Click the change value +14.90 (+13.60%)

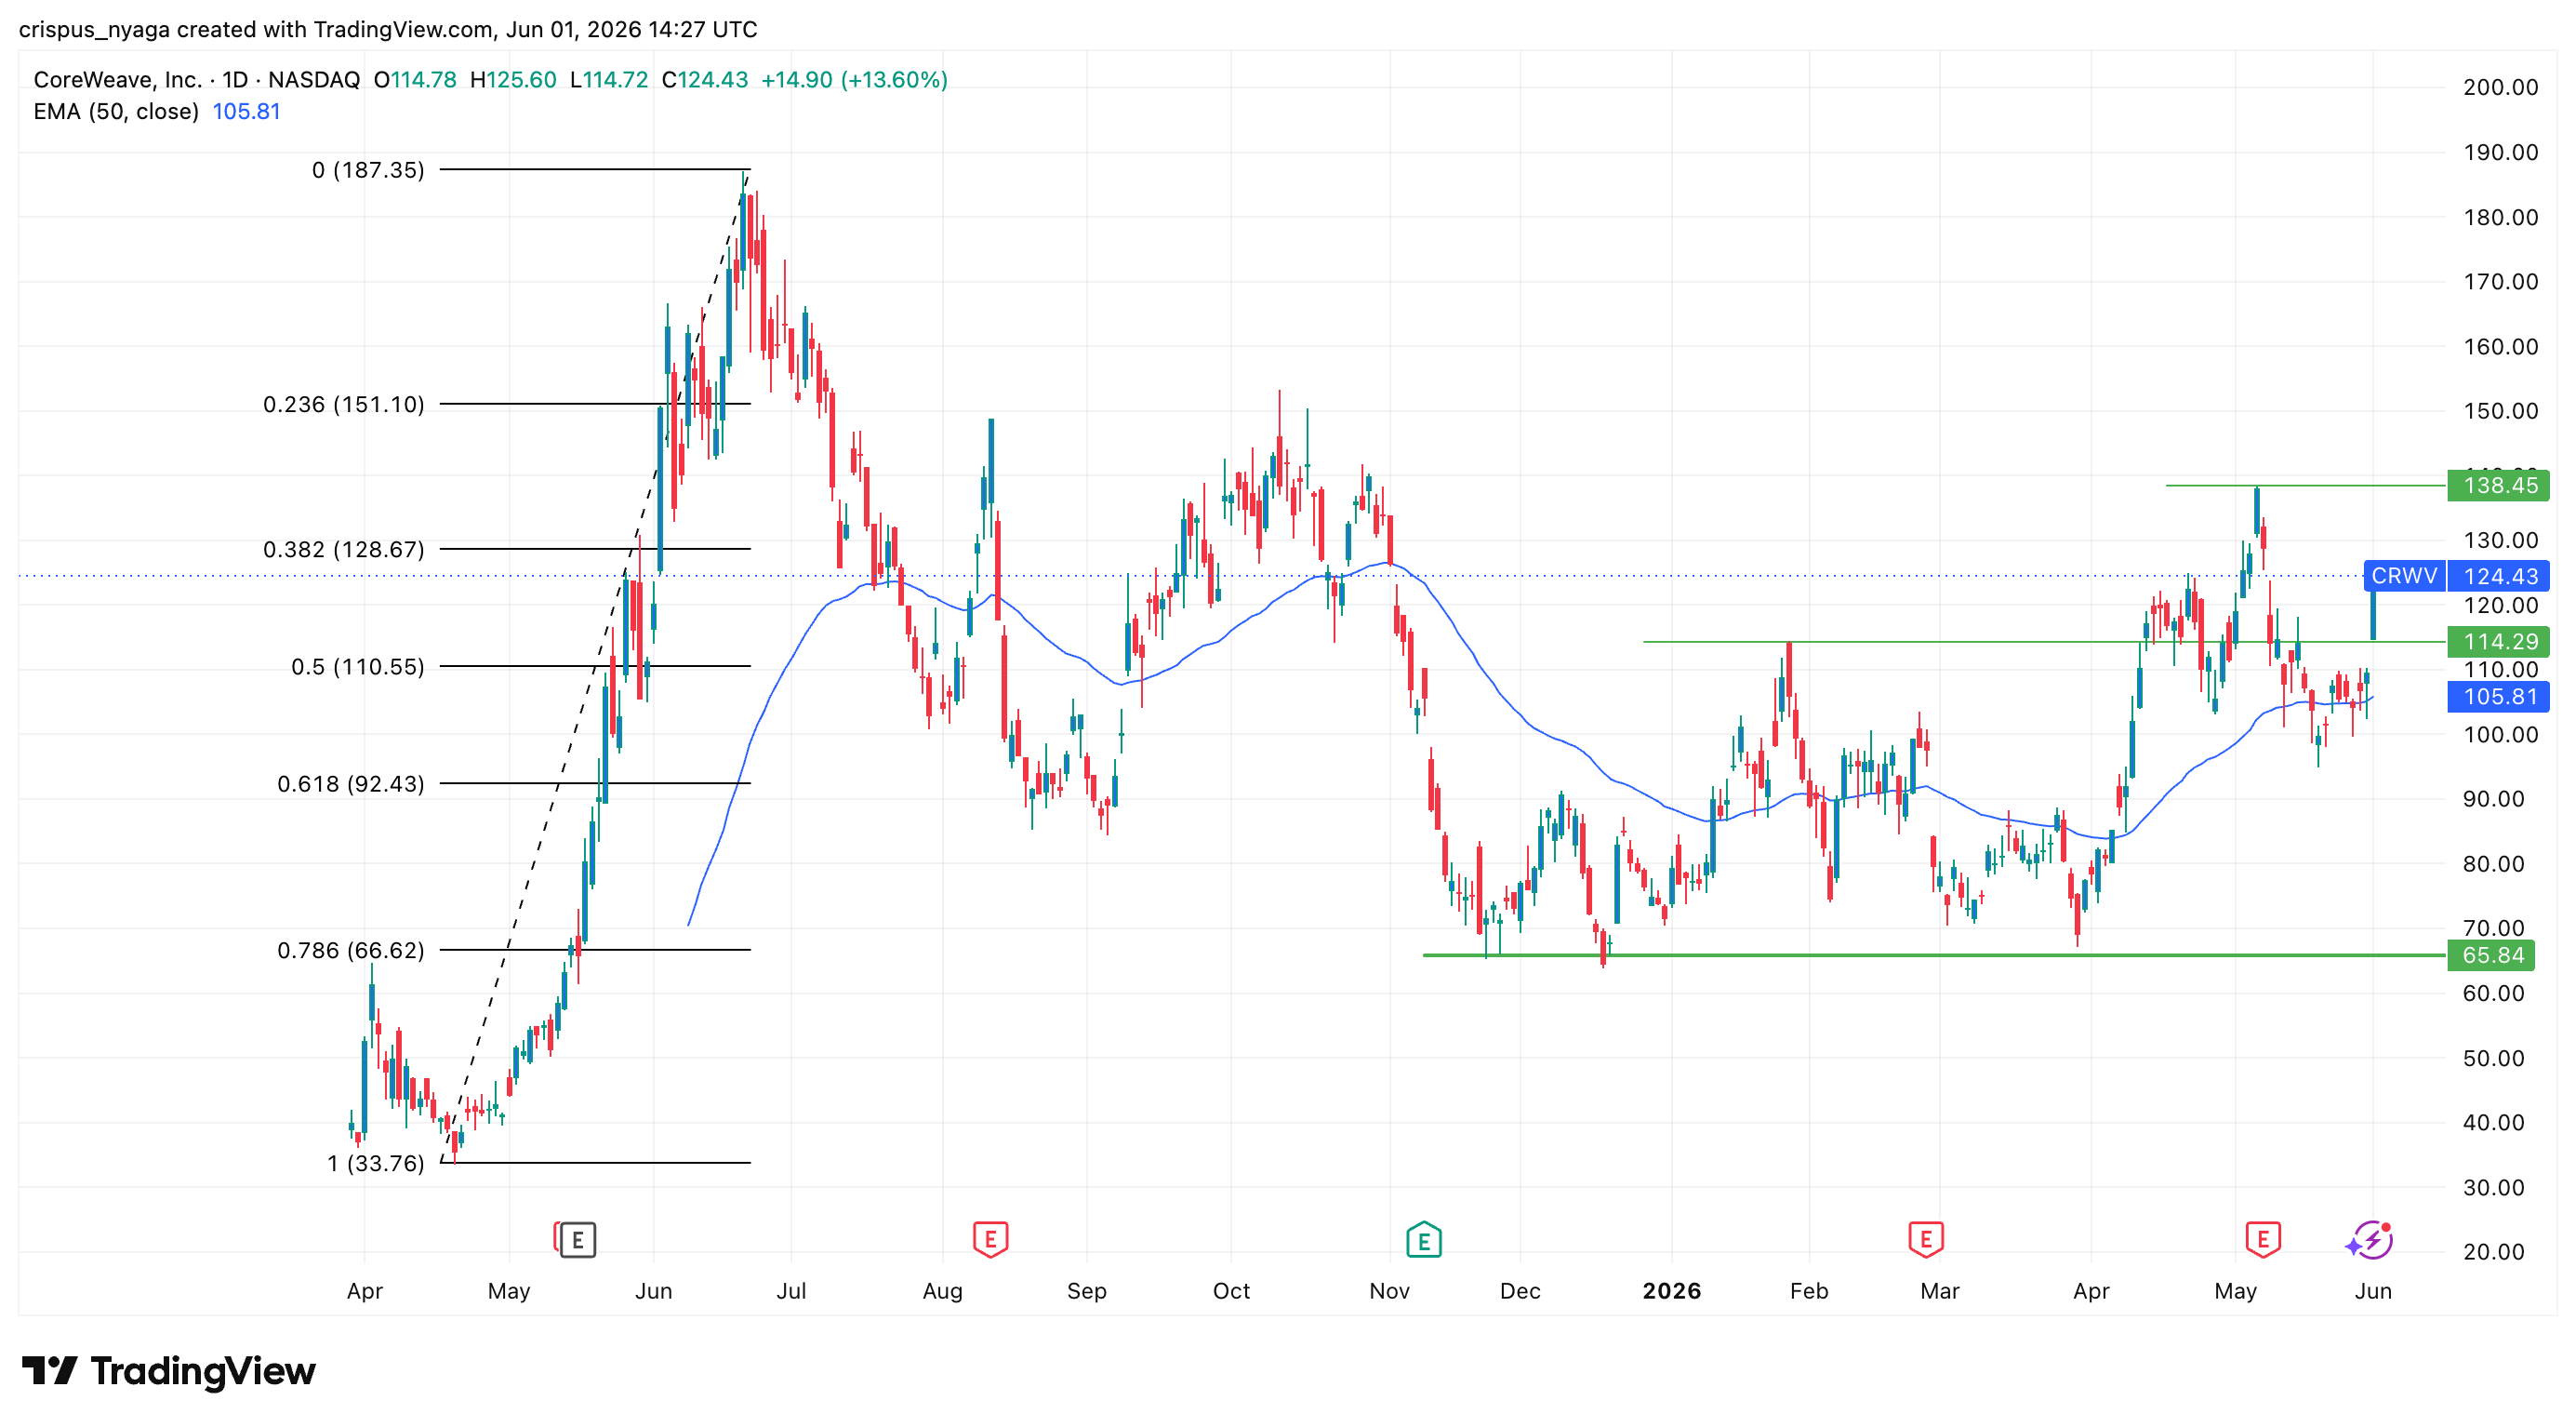[854, 80]
